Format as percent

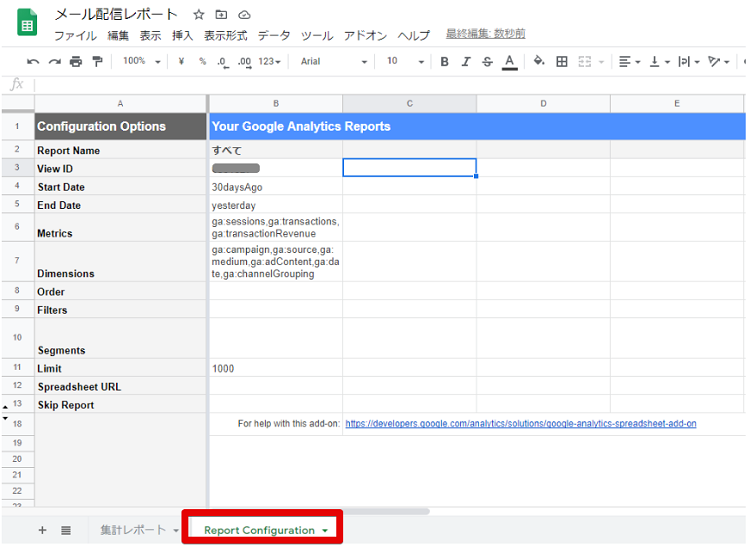[203, 61]
